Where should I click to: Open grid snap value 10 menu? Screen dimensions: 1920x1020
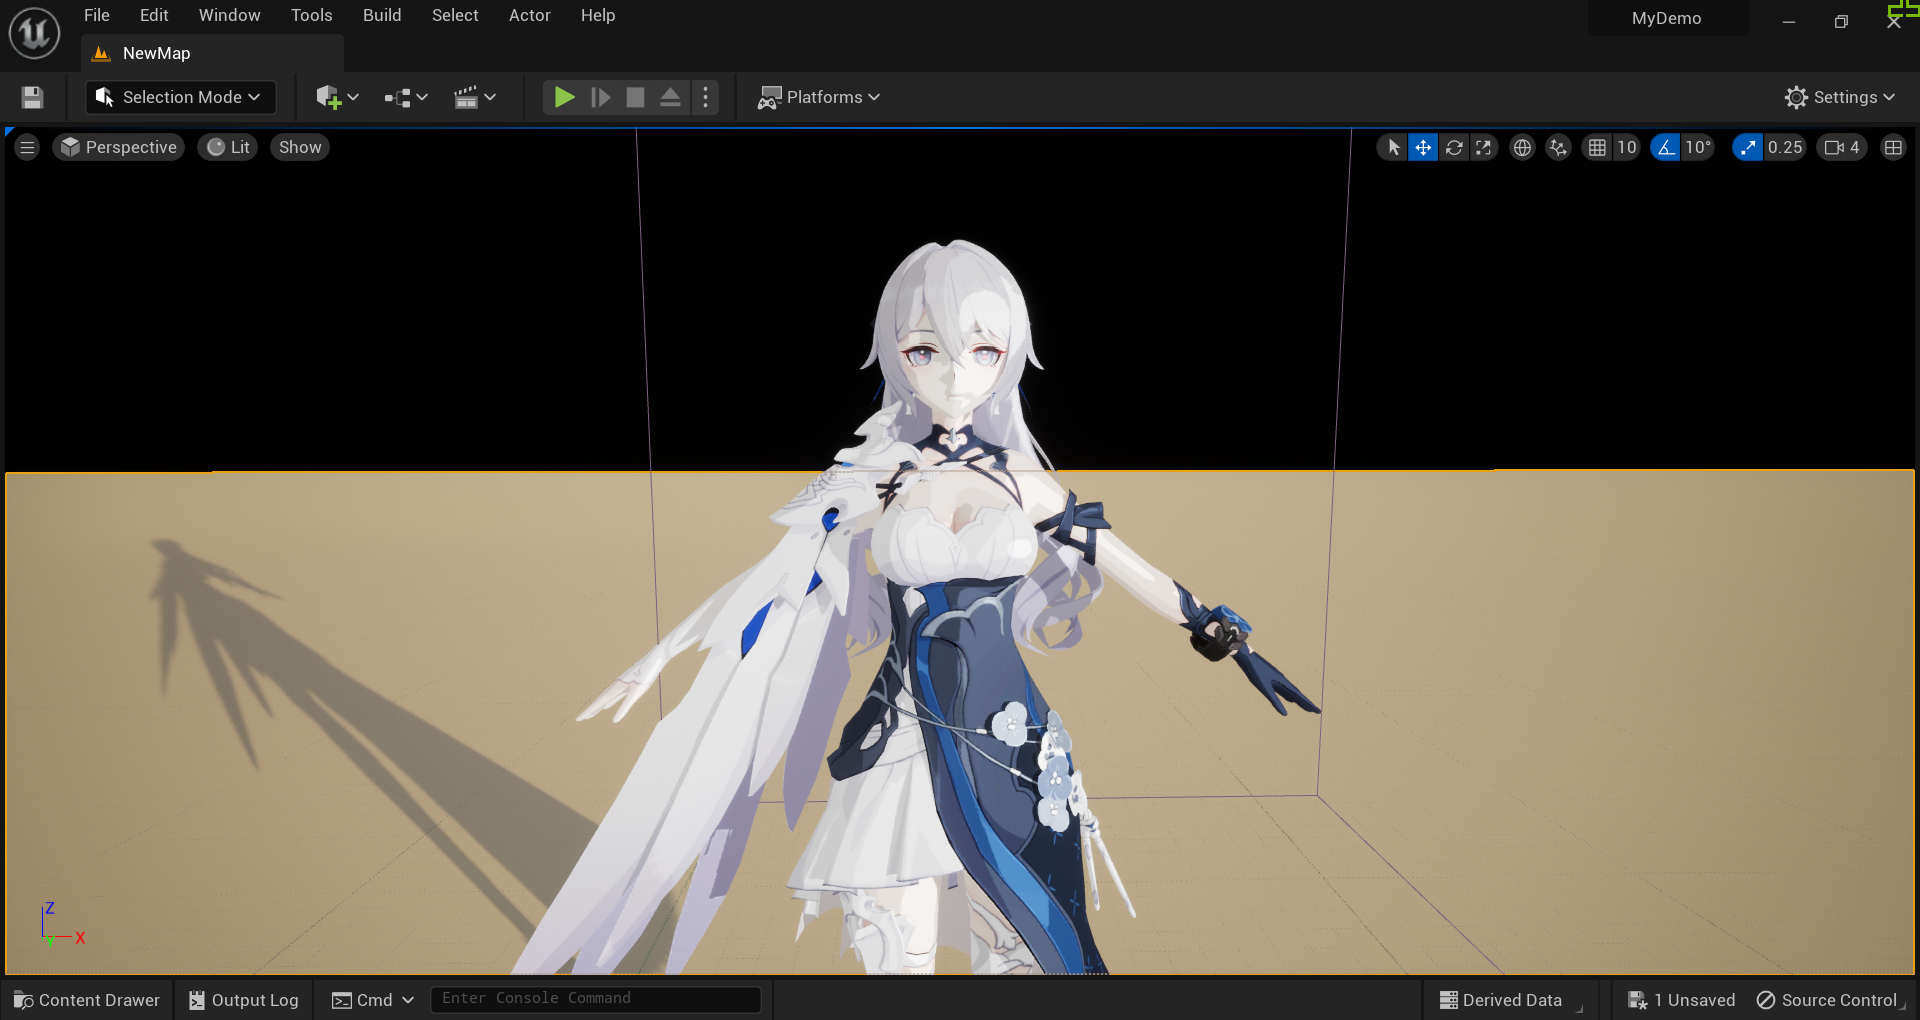[1627, 147]
